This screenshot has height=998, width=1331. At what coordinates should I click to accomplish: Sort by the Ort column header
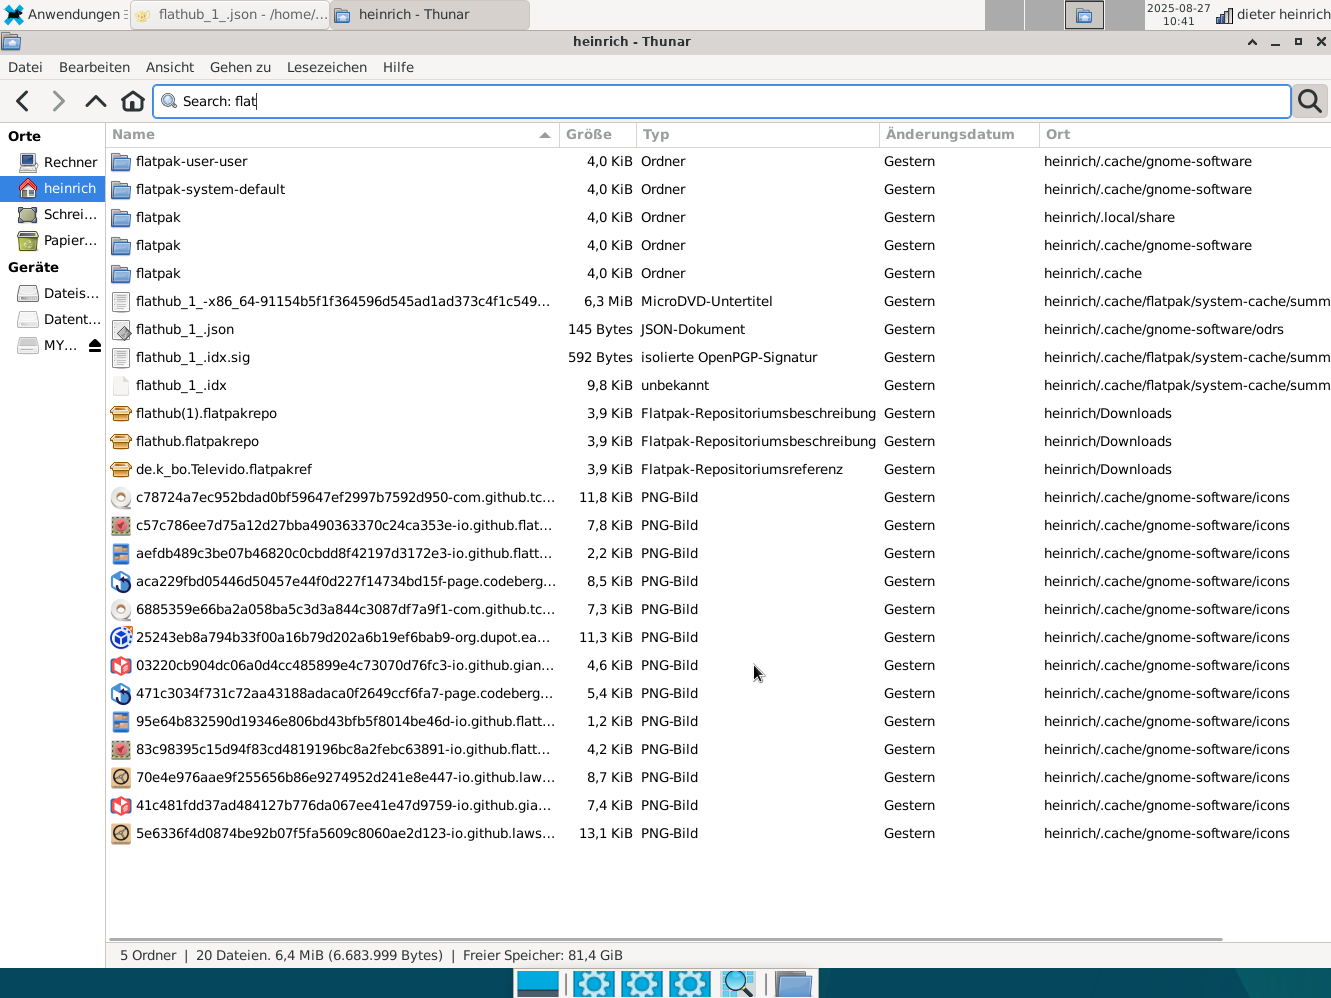tap(1185, 134)
